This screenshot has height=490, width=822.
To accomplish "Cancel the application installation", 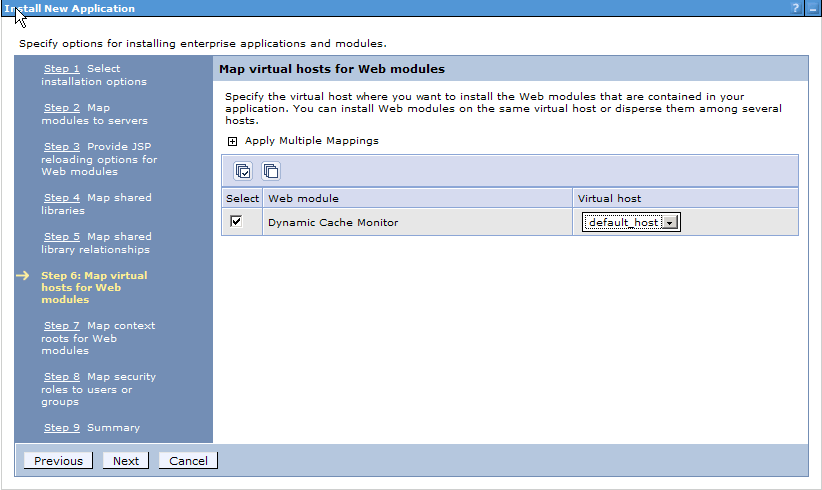I will point(188,461).
